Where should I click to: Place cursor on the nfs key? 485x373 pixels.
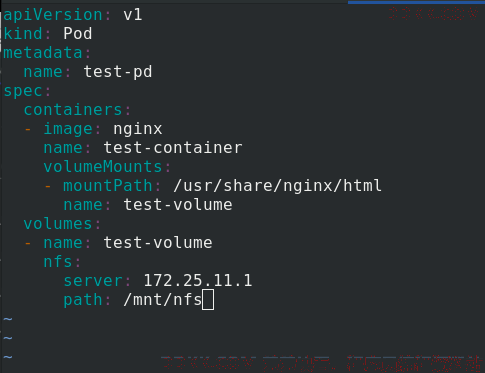(x=58, y=262)
